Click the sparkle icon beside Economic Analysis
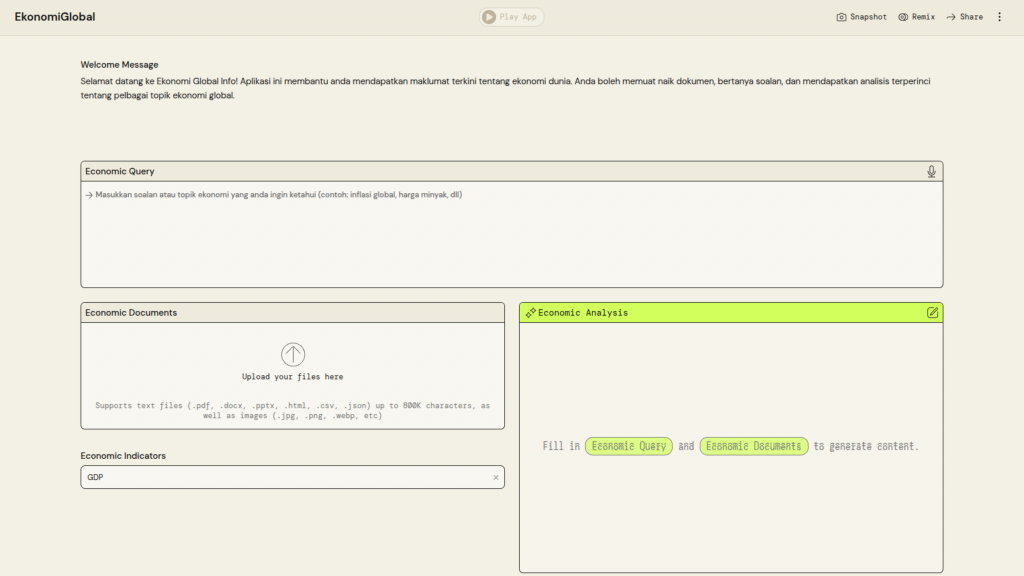 click(530, 313)
